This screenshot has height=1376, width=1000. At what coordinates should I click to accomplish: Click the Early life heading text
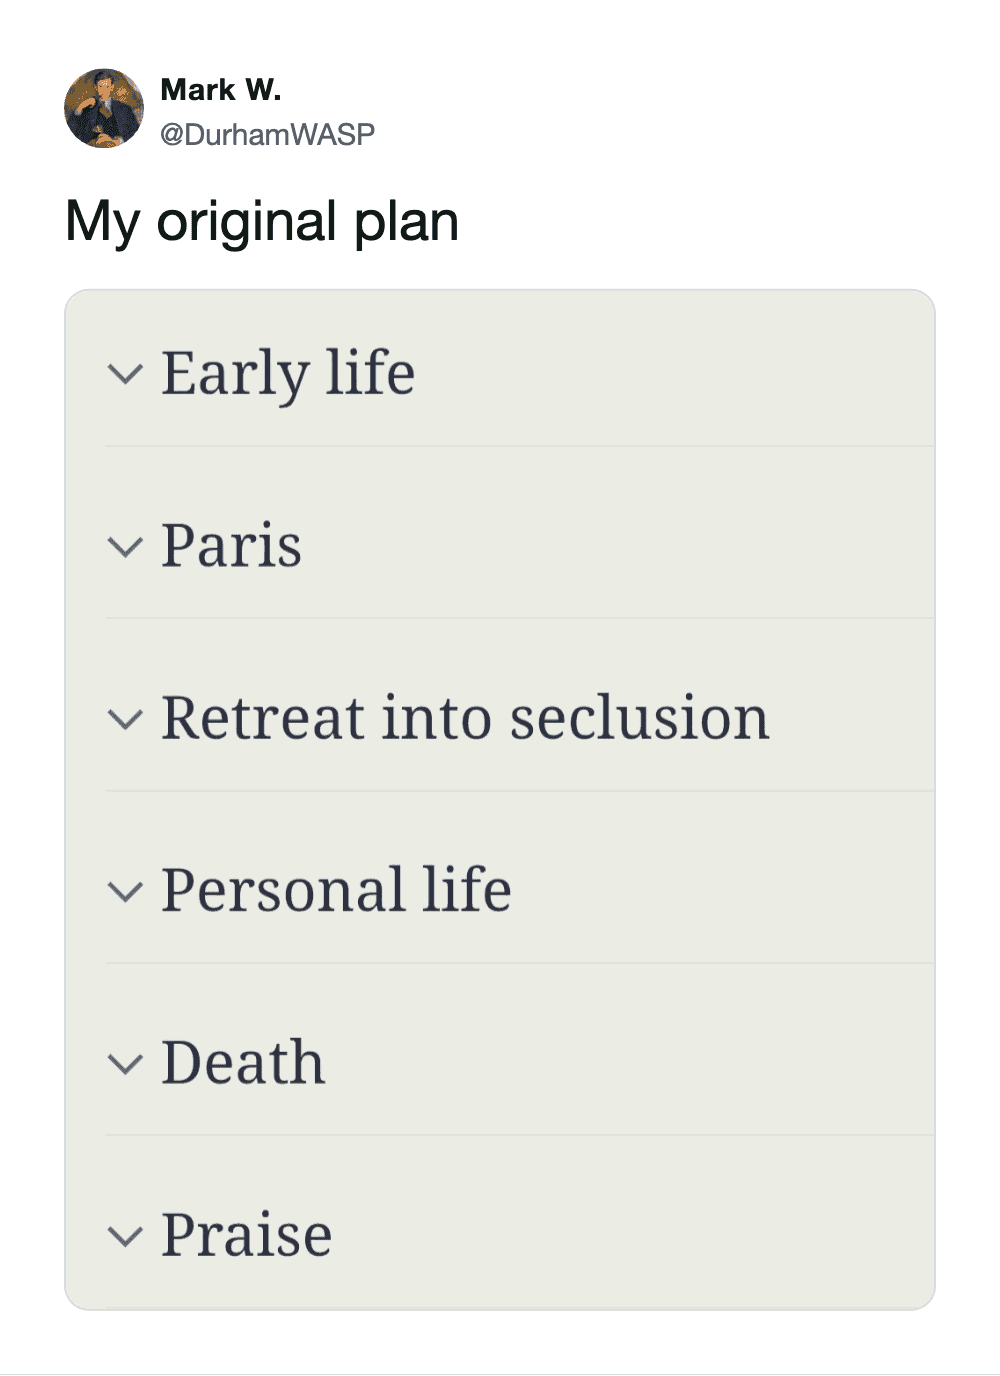[288, 374]
